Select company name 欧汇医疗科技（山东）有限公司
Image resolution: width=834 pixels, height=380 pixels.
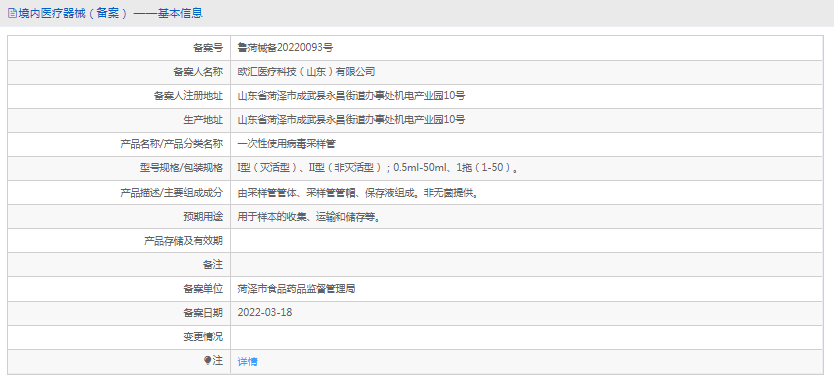(306, 72)
